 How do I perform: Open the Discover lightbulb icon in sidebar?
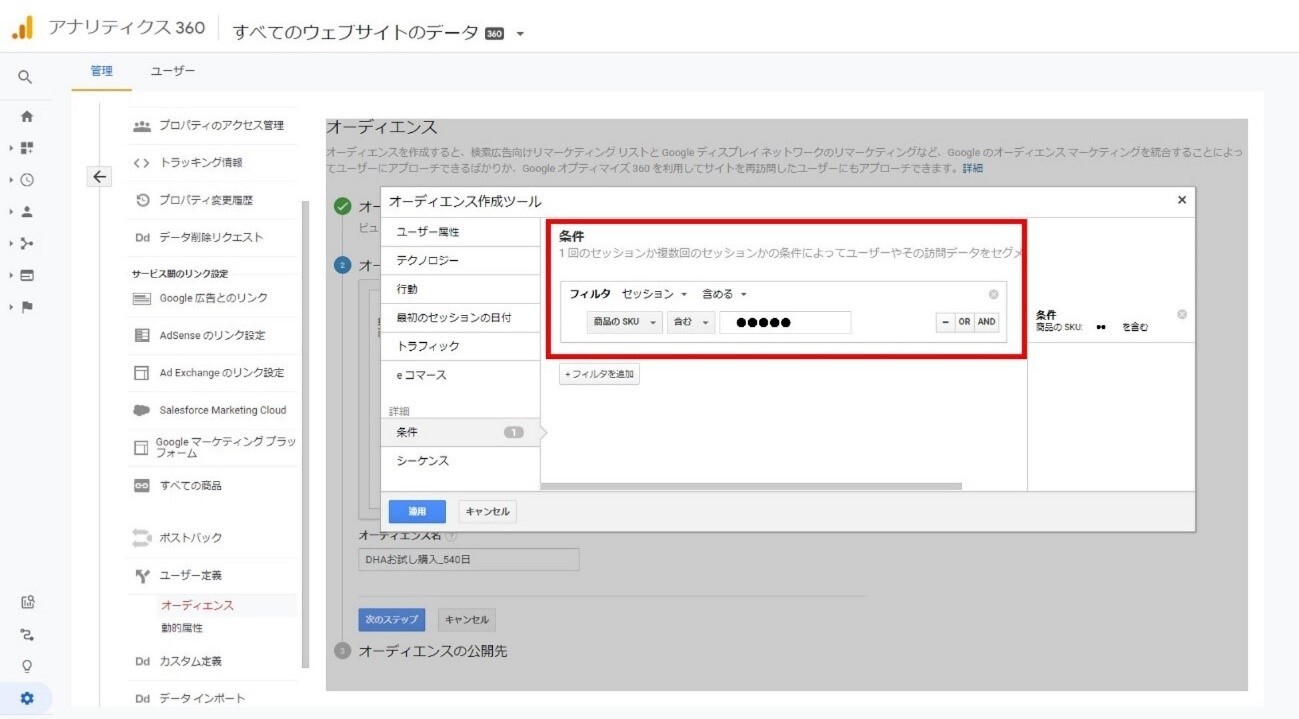click(x=27, y=666)
